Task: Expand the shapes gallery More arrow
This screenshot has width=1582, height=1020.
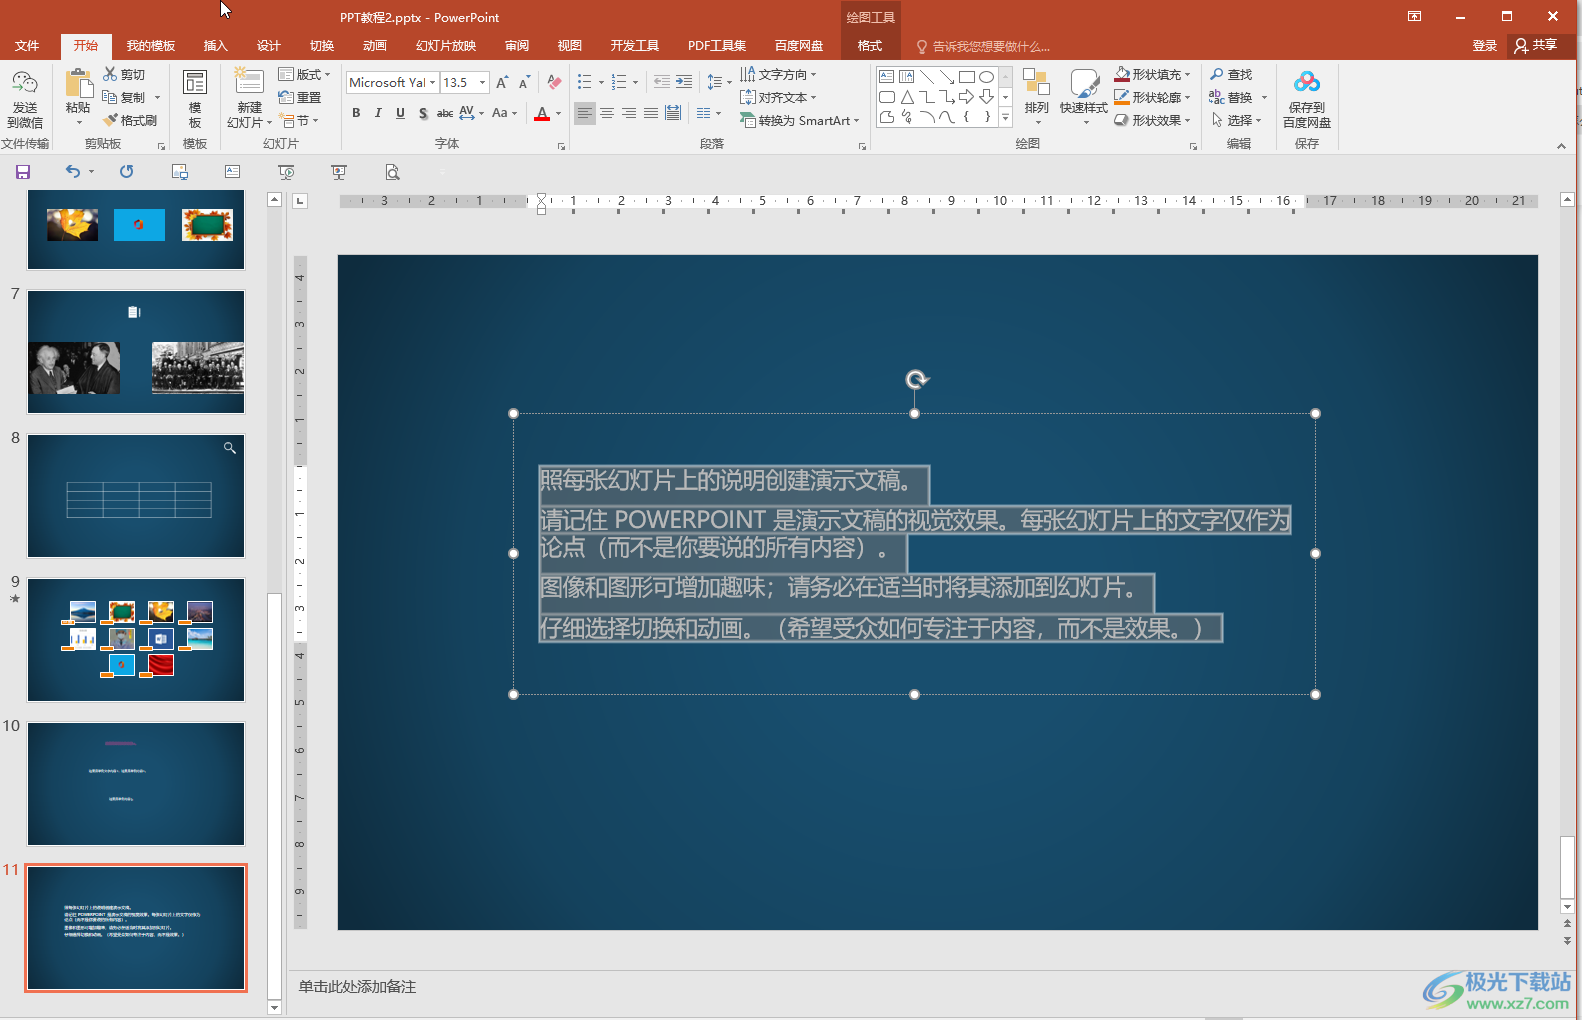Action: click(x=1005, y=118)
